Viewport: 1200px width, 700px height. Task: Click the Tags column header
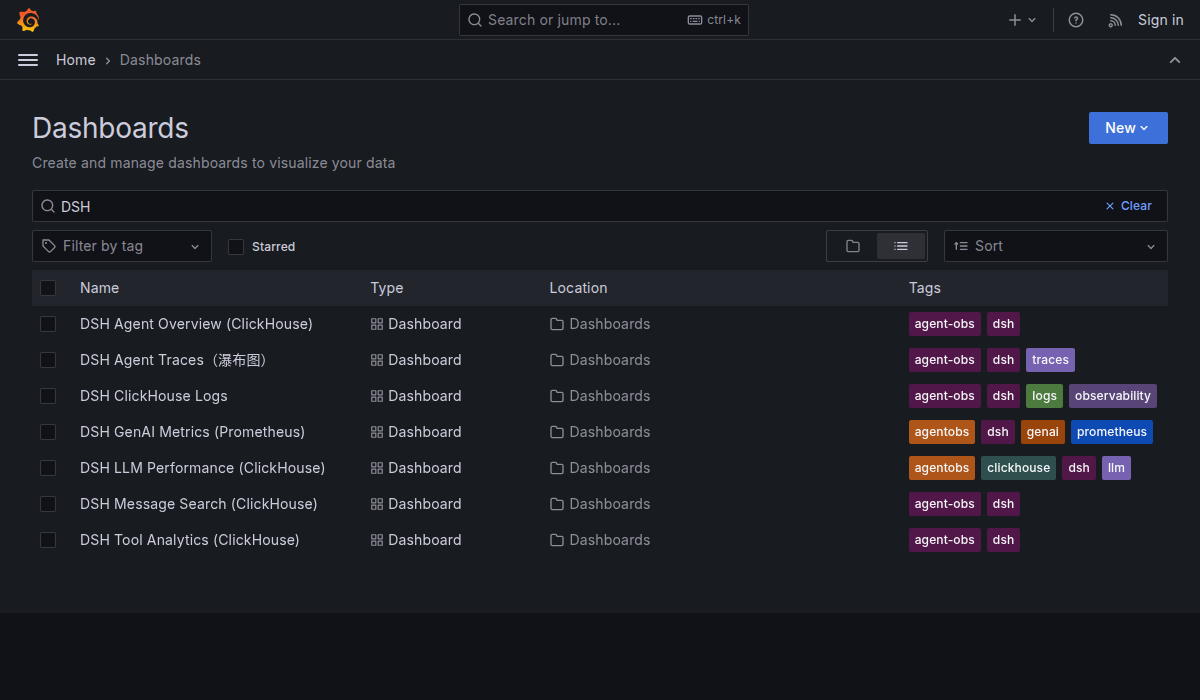925,288
